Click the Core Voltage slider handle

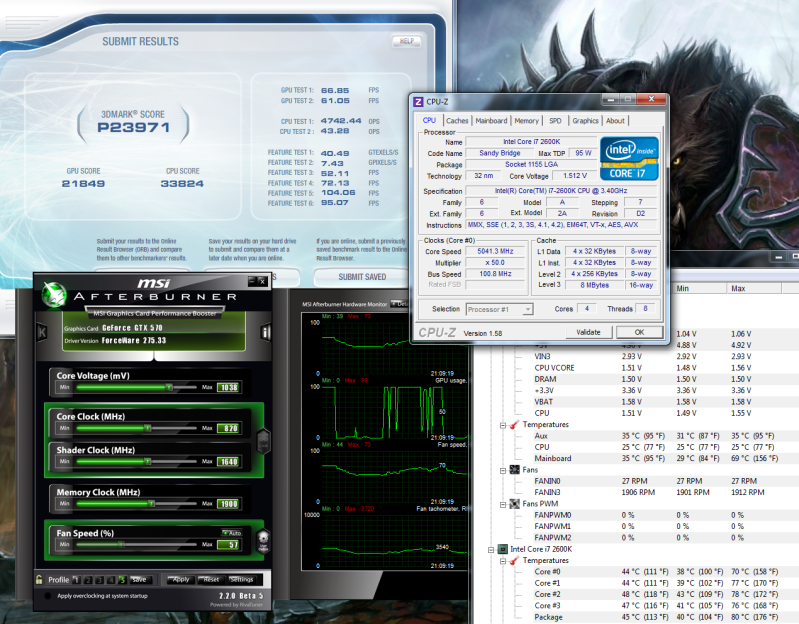(x=169, y=387)
